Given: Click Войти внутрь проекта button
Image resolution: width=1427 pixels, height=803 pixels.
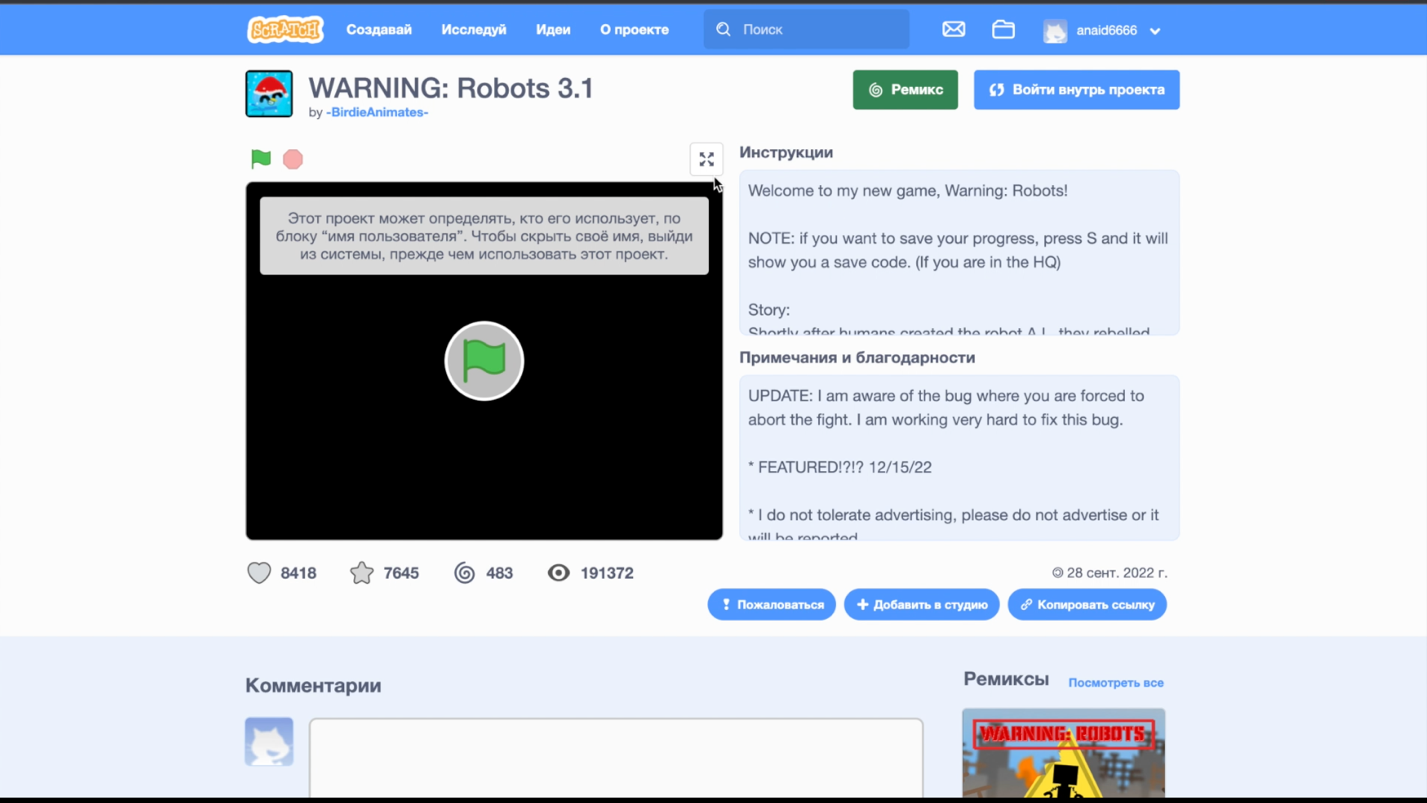Looking at the screenshot, I should [x=1076, y=90].
